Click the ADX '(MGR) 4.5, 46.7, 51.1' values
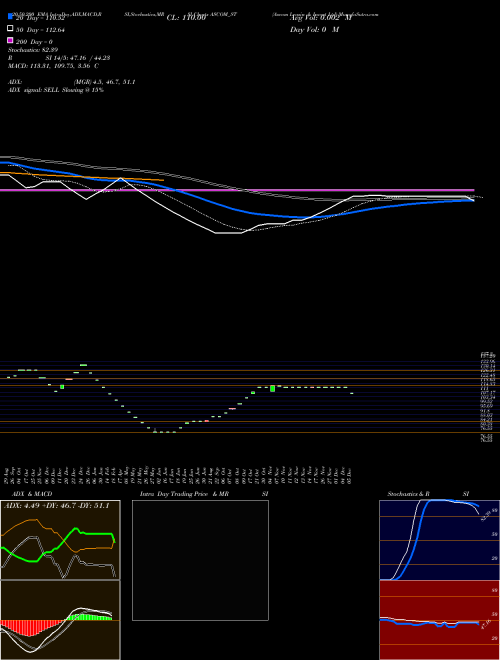Viewport: 500px width, 660px height. pos(104,82)
